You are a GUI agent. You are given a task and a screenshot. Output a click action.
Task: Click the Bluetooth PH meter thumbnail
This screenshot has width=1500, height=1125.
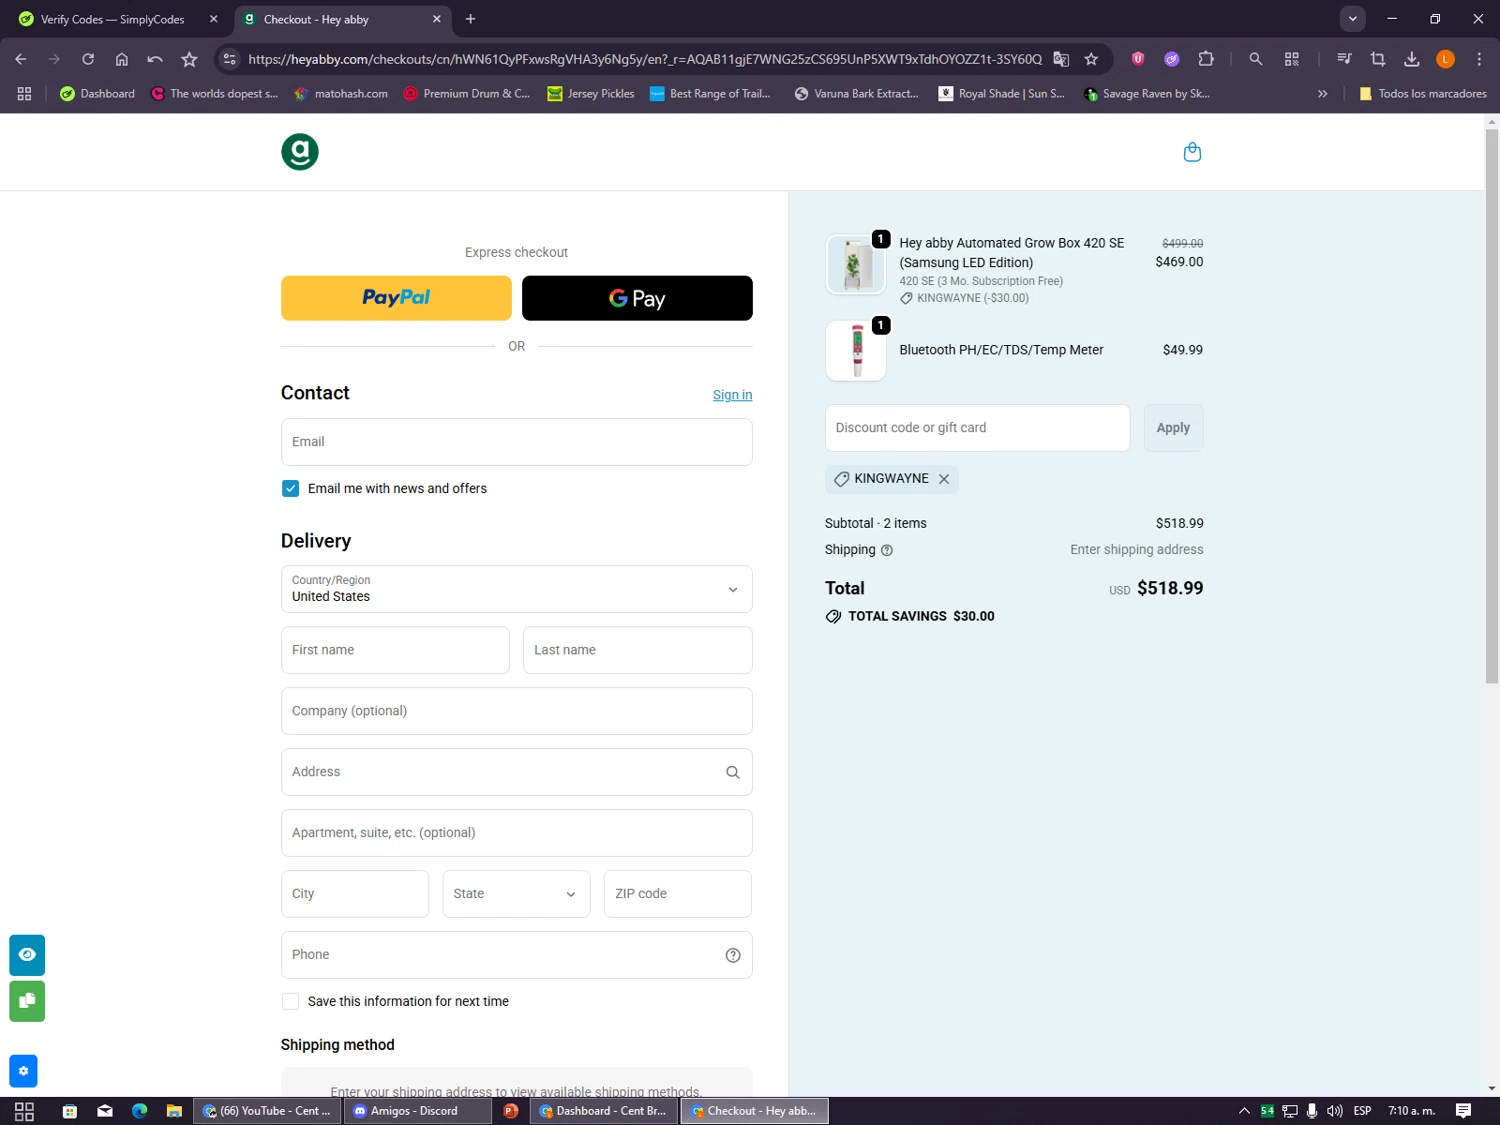point(855,351)
